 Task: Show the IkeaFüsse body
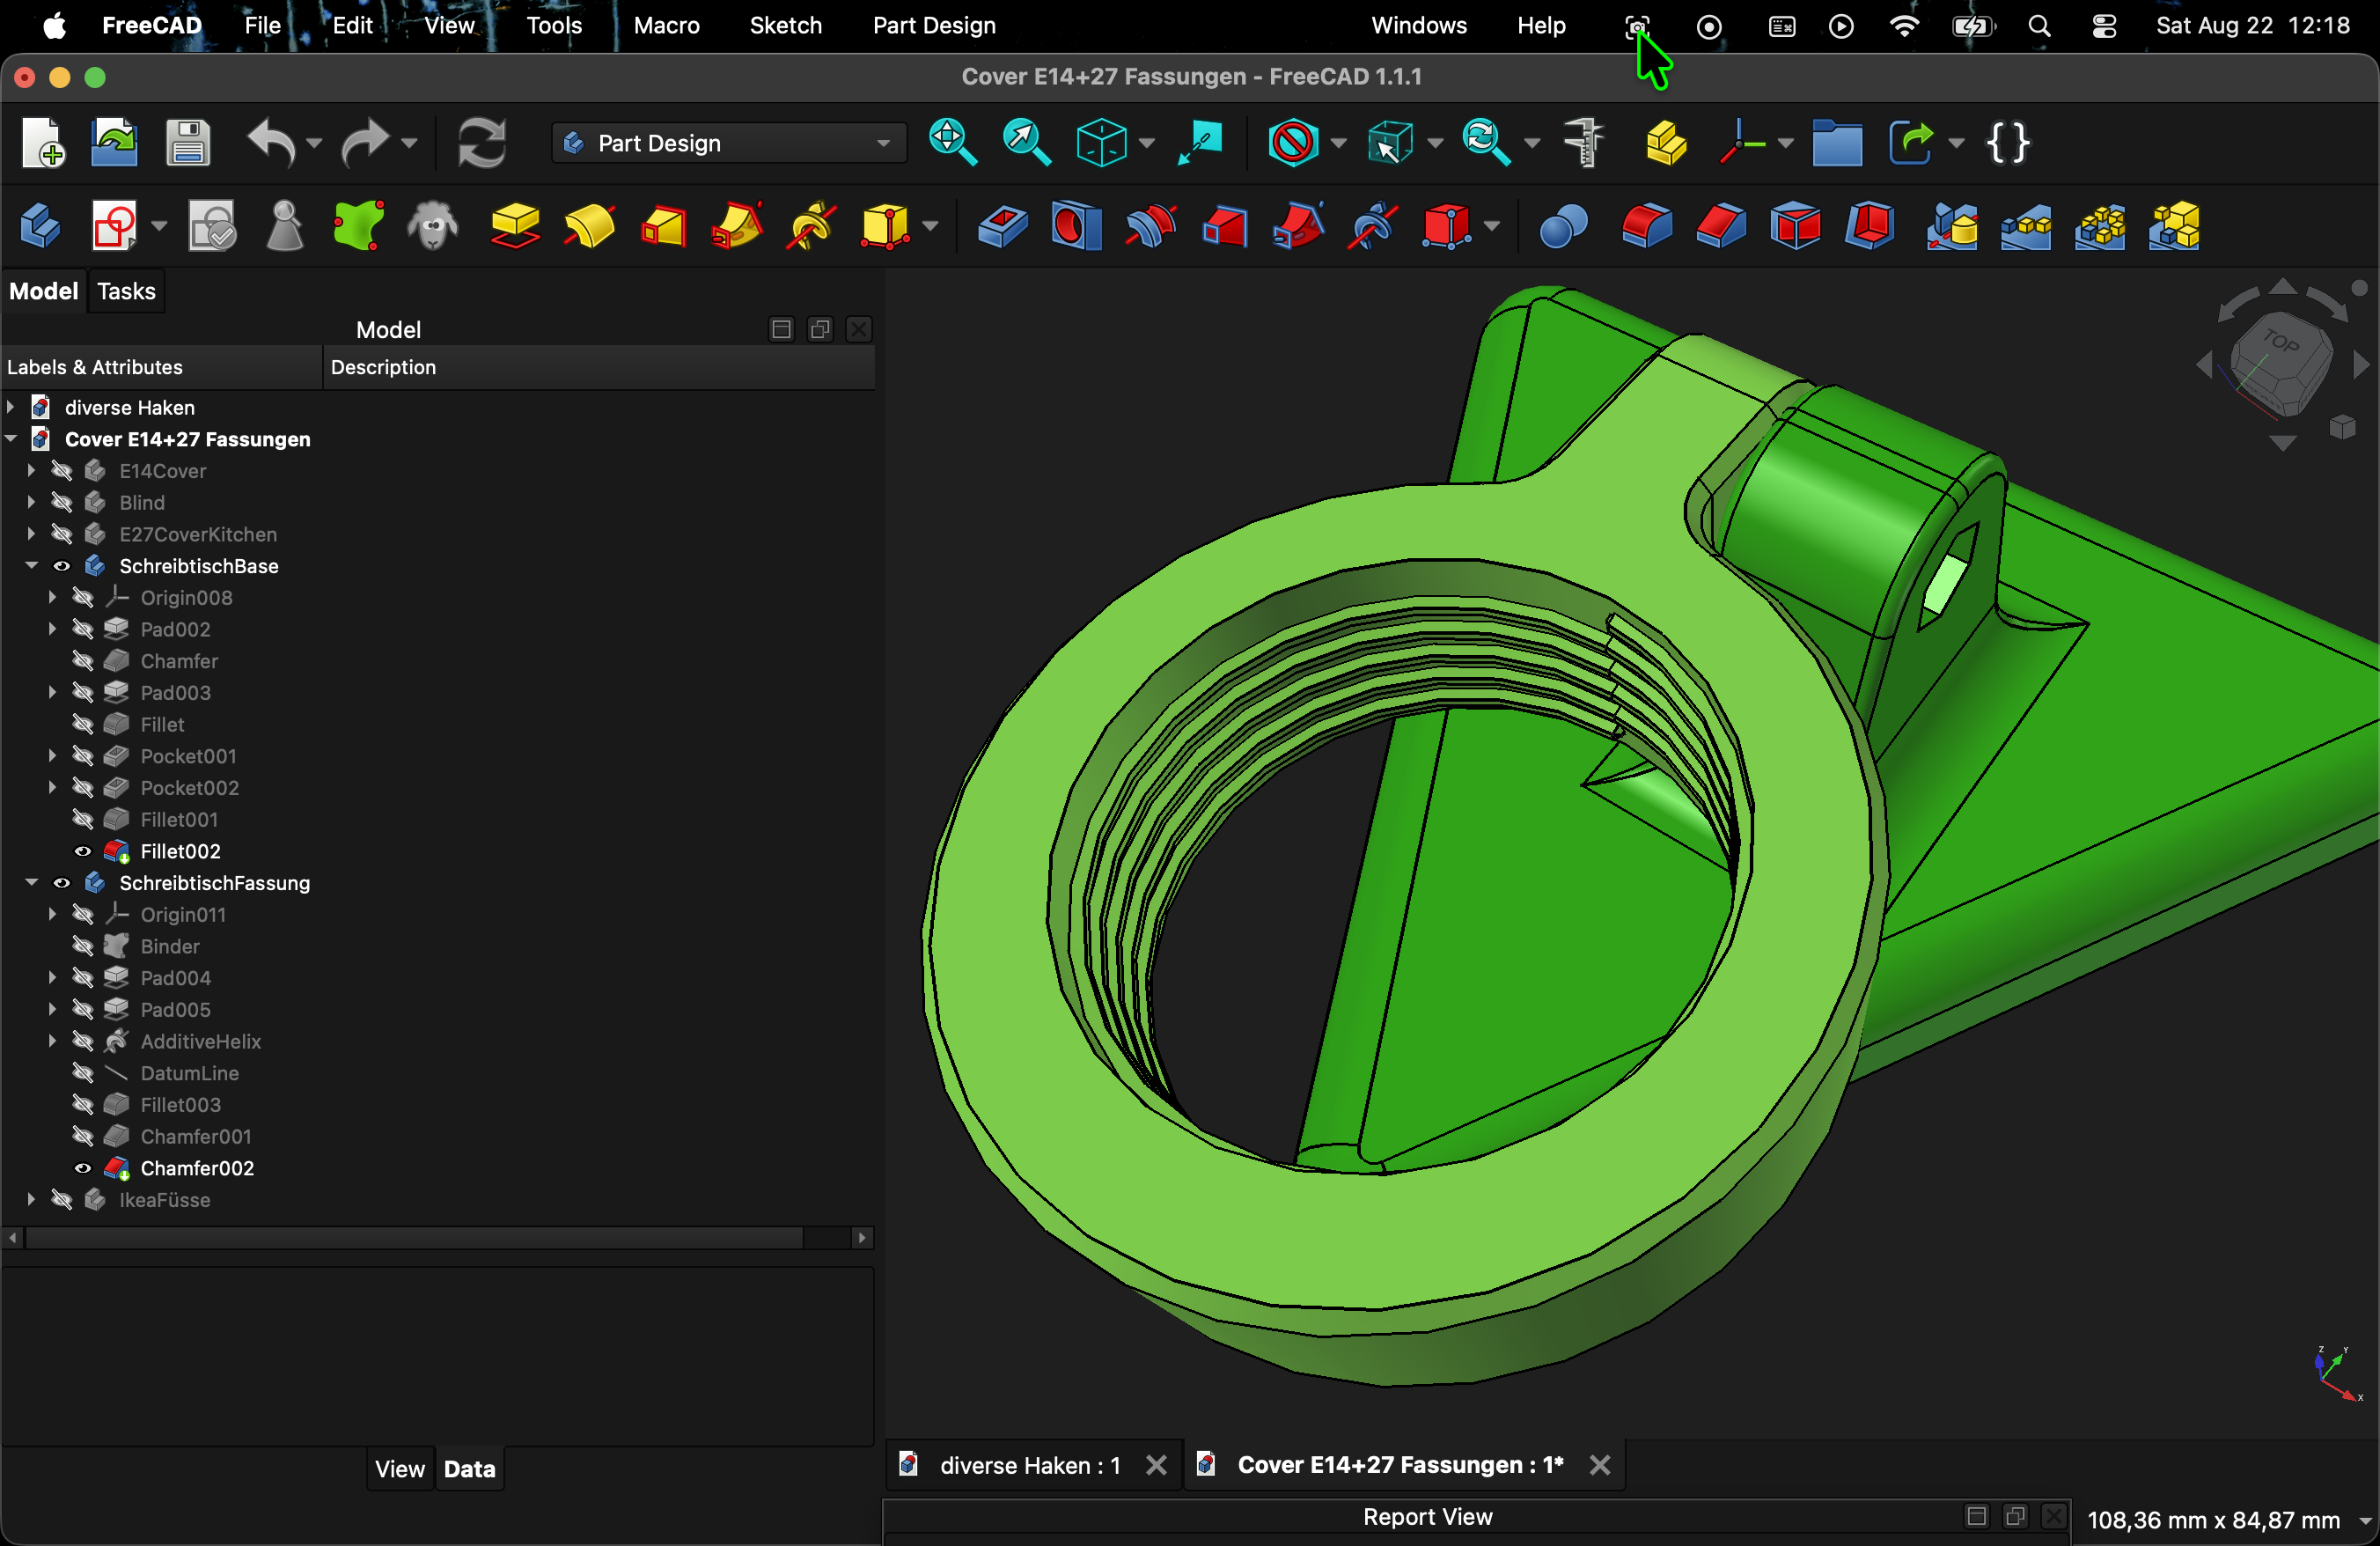[x=62, y=1200]
